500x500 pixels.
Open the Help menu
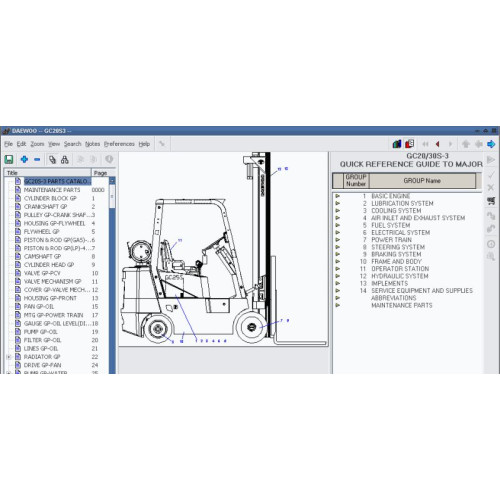[x=144, y=144]
